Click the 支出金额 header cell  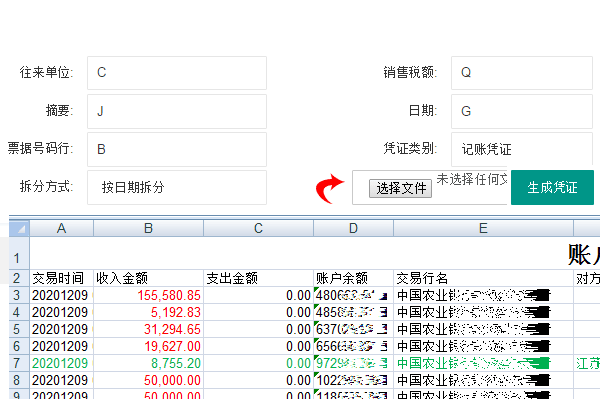tap(258, 278)
